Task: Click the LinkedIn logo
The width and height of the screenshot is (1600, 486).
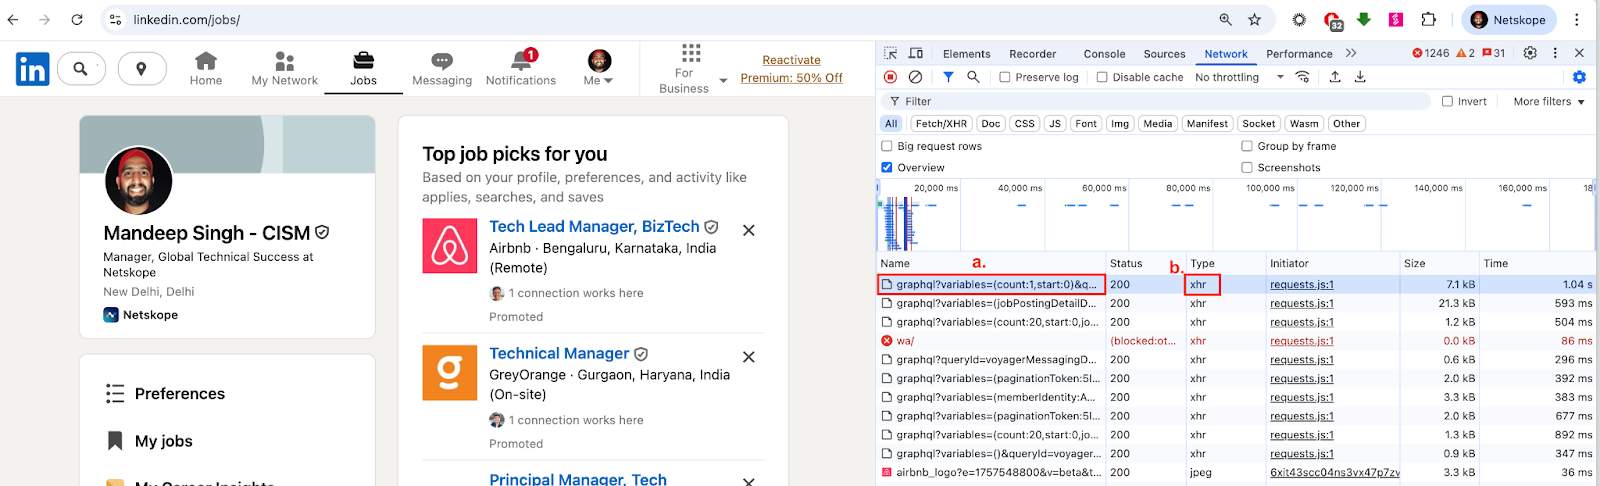Action: click(33, 69)
